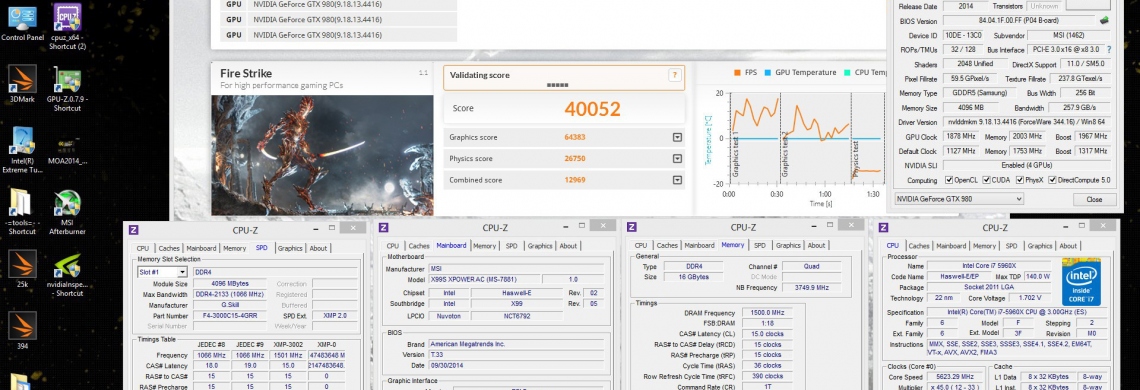Click the XMP-3002 column header in Timings Table
The width and height of the screenshot is (1140, 390).
point(288,344)
